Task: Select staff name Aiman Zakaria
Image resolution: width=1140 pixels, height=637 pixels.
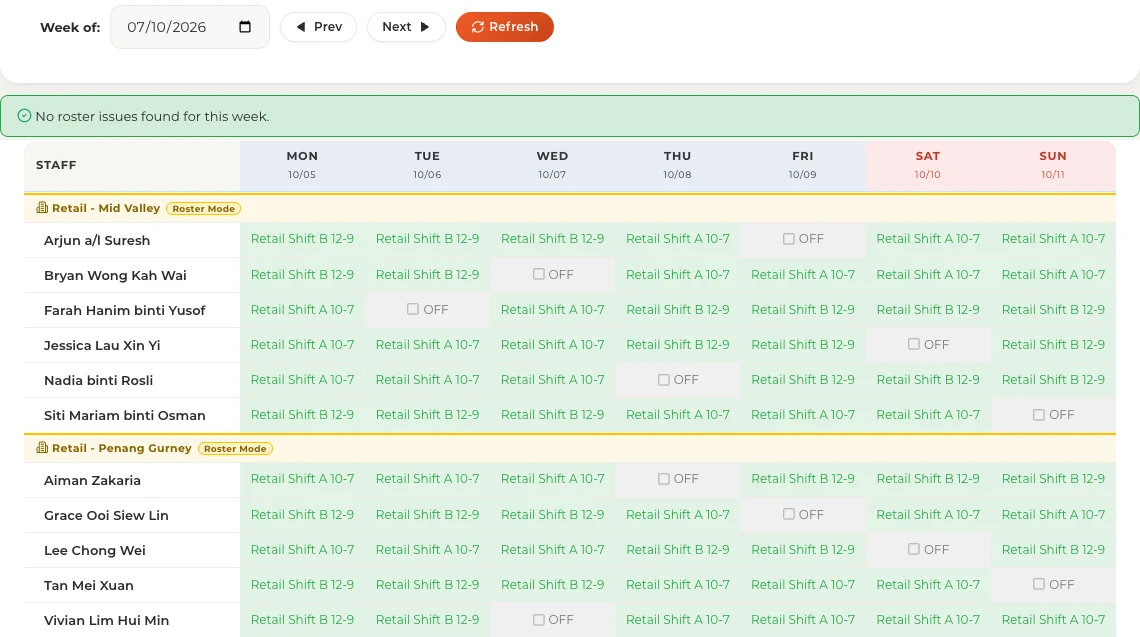Action: pyautogui.click(x=92, y=481)
